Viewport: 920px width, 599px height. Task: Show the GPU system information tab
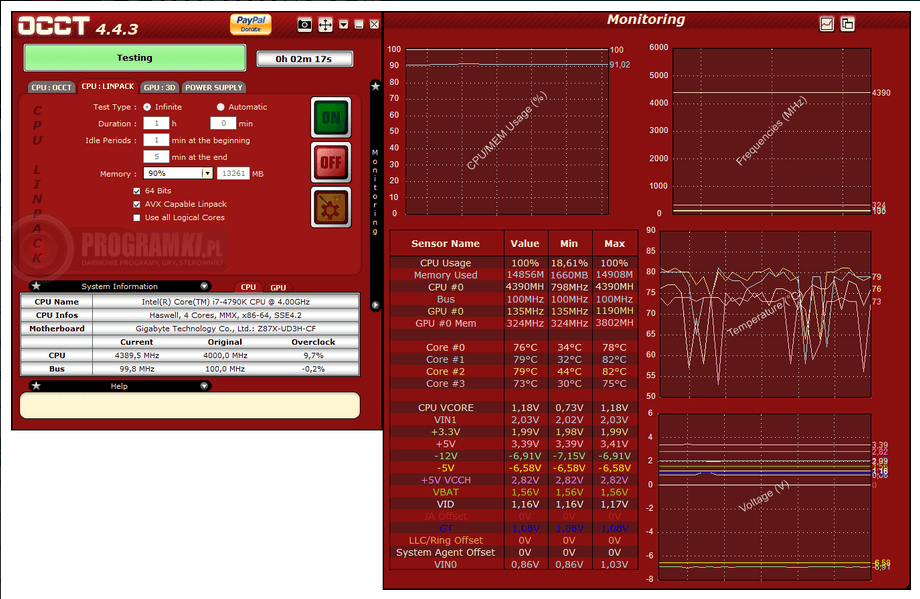click(278, 287)
